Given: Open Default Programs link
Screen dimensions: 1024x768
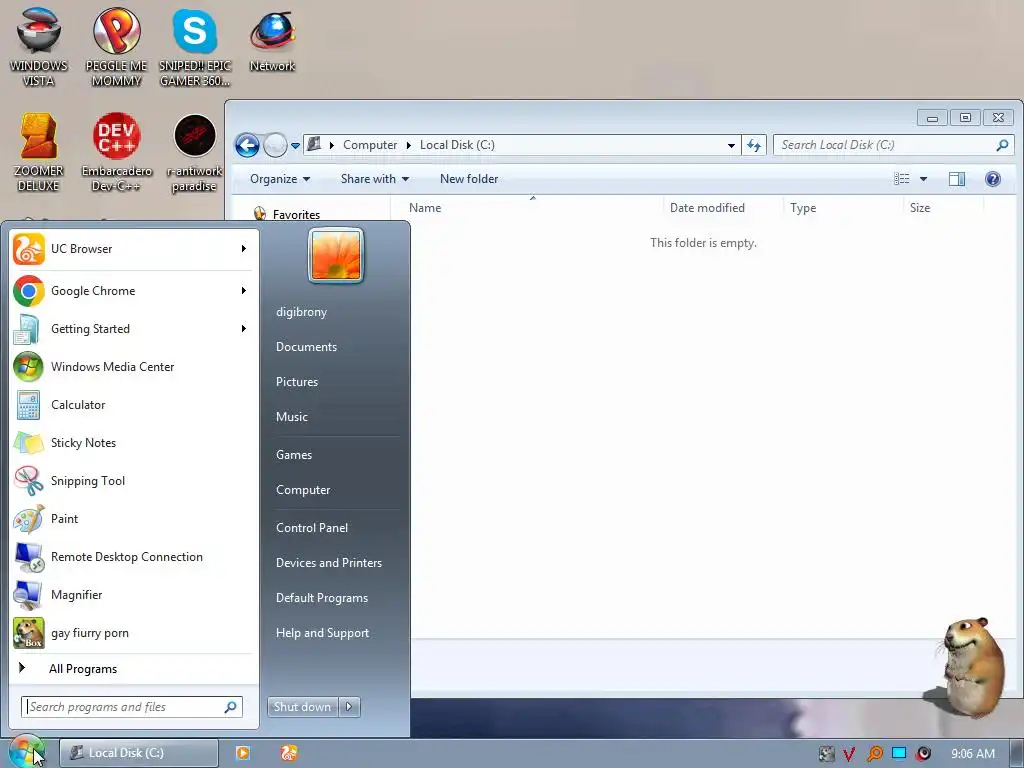Looking at the screenshot, I should pos(322,598).
